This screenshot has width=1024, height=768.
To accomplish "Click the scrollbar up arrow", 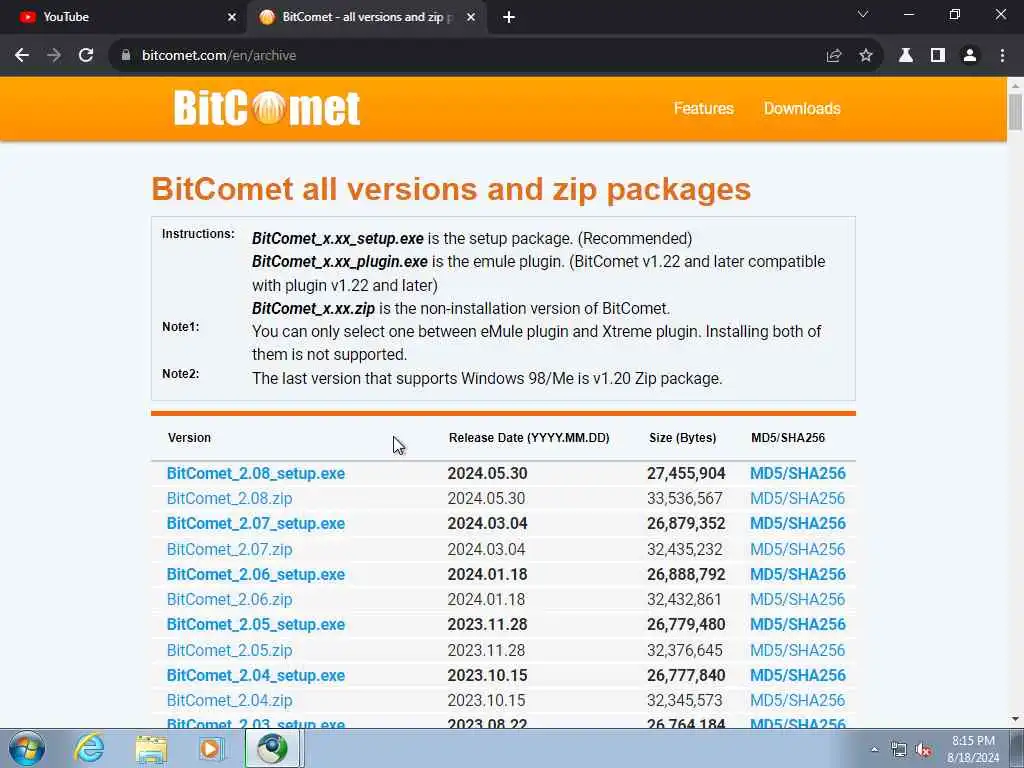I will coord(1015,86).
